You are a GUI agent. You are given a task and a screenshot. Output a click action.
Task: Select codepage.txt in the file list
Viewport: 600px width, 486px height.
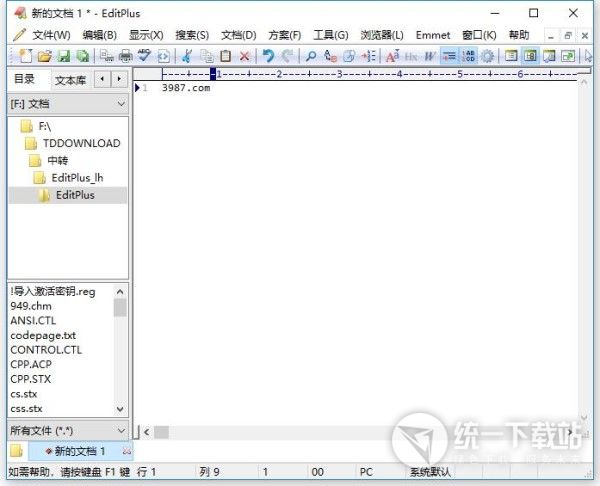(x=43, y=336)
